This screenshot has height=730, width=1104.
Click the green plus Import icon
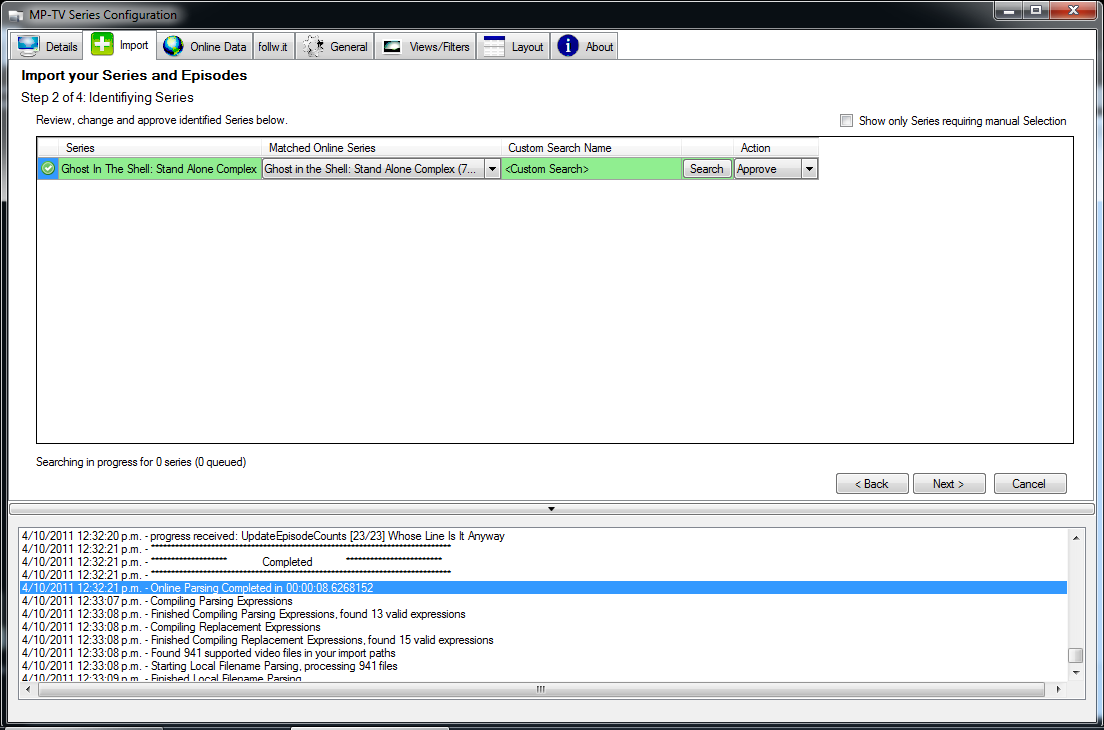coord(102,44)
